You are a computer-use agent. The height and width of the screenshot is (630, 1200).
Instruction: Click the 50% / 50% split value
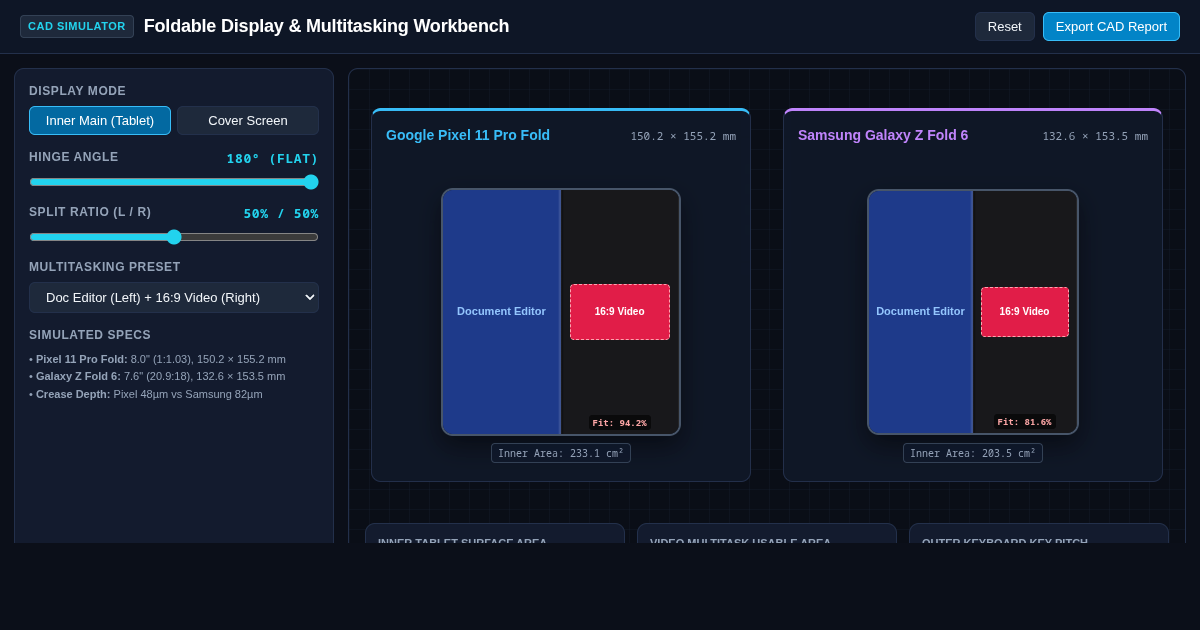point(281,213)
